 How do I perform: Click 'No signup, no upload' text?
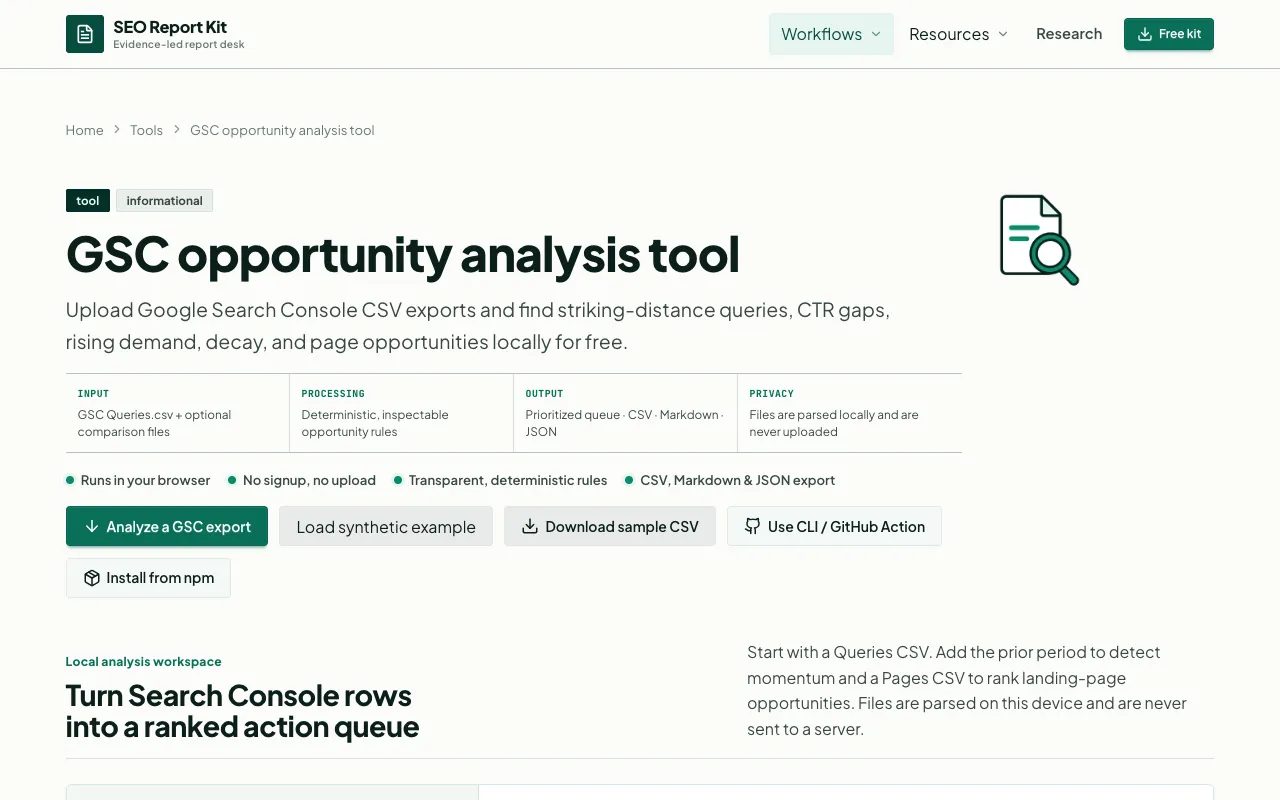(x=309, y=480)
